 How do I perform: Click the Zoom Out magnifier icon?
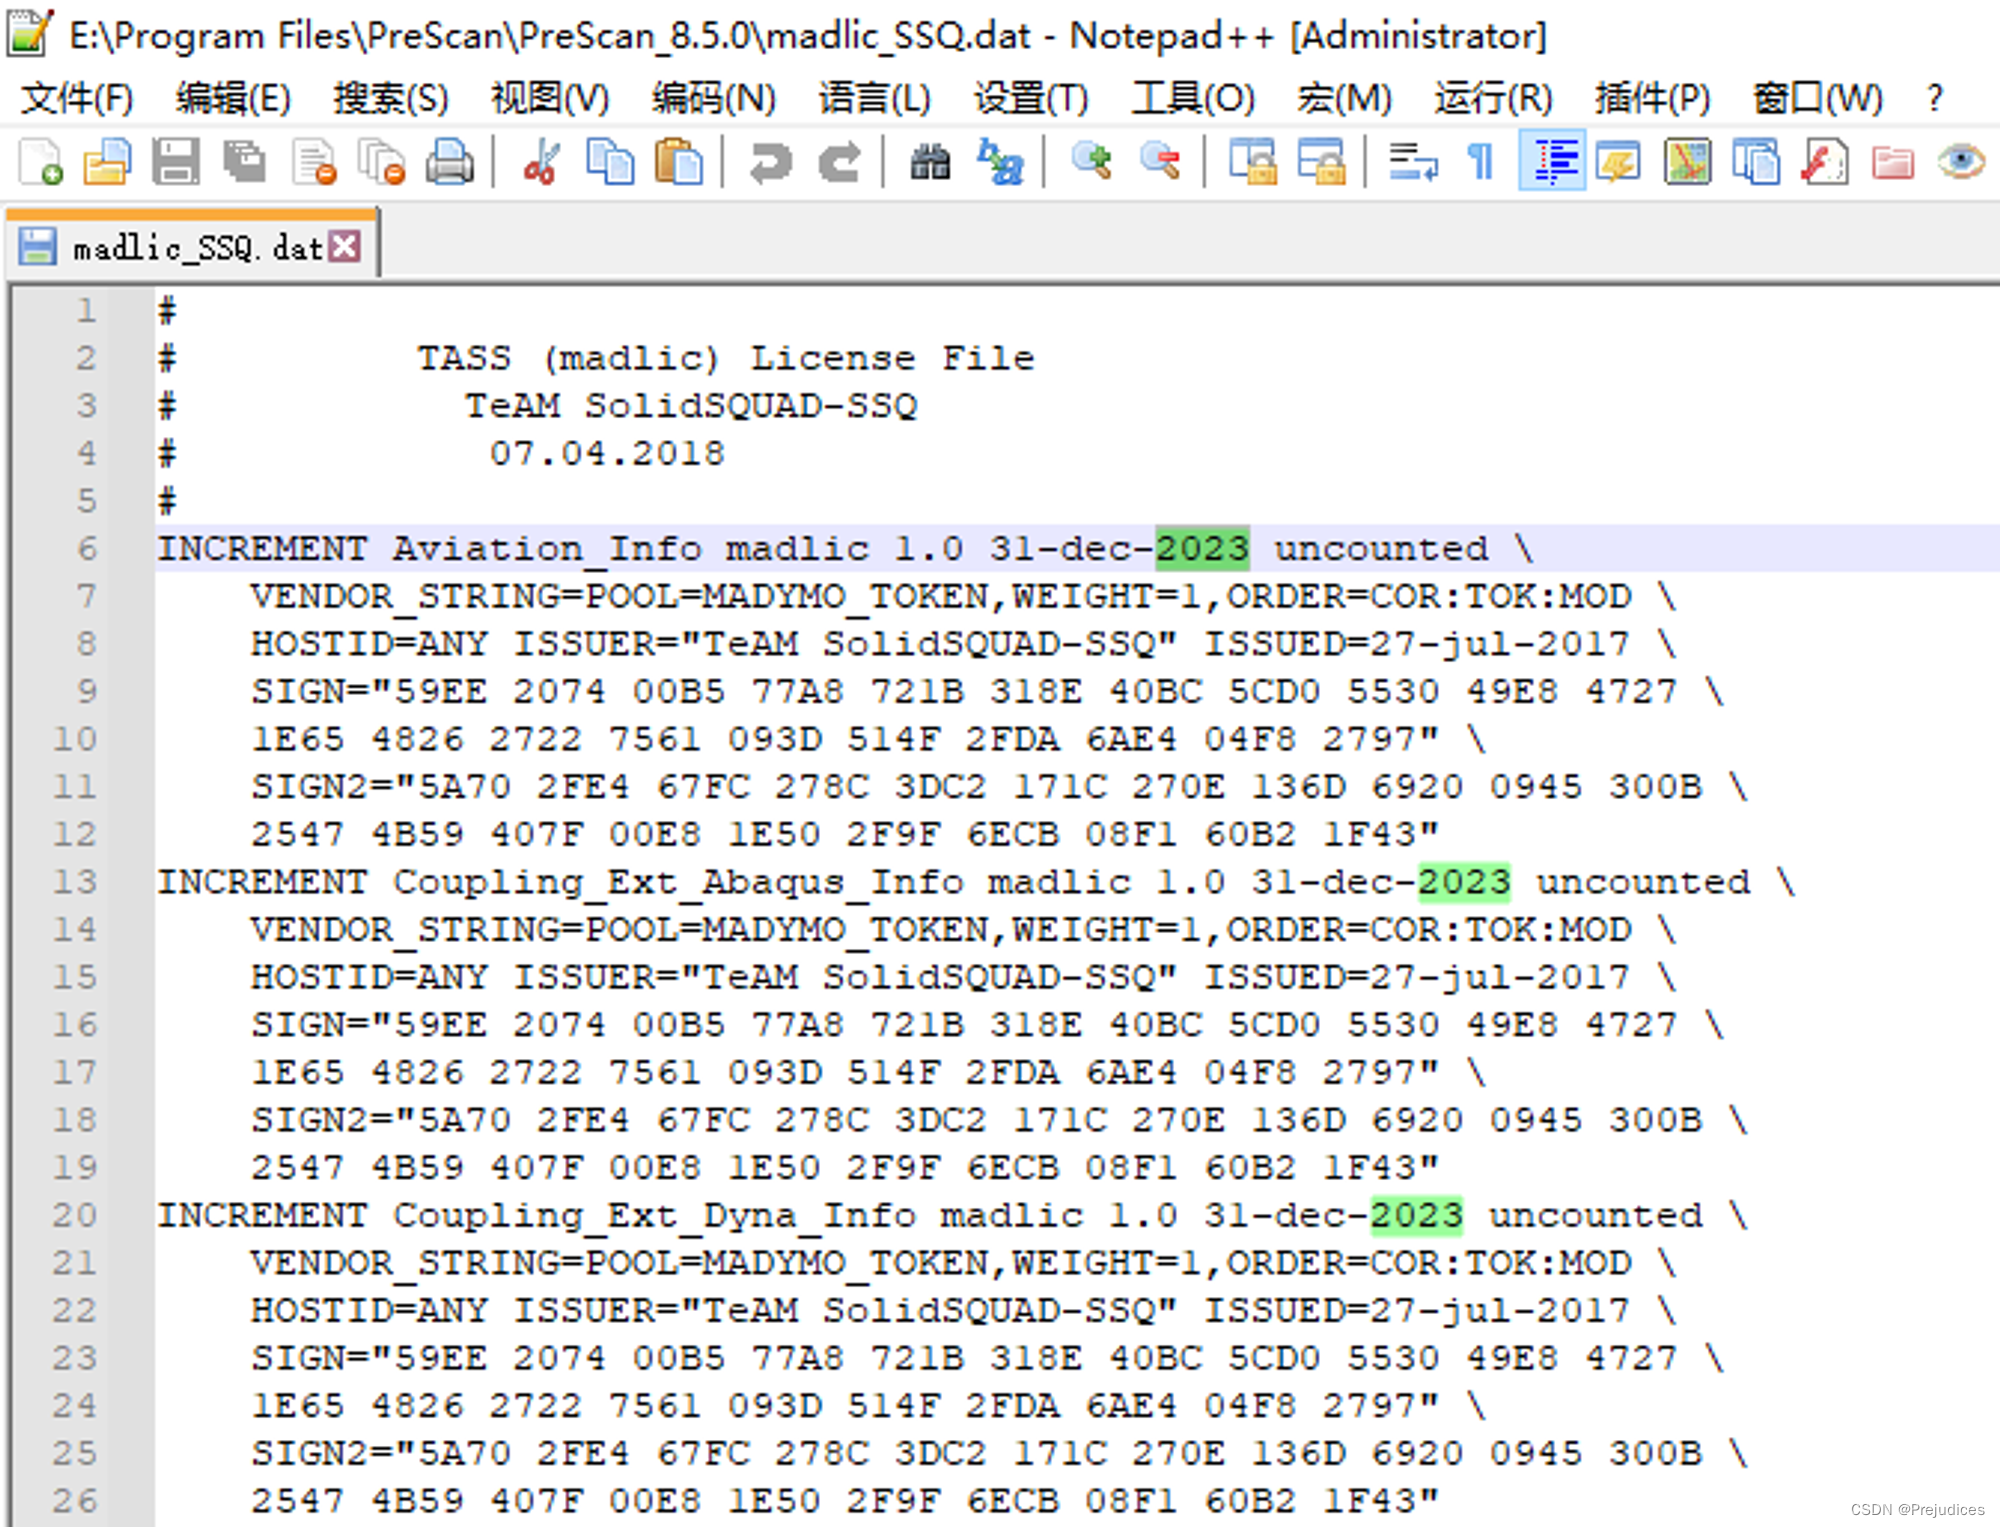click(x=1160, y=162)
